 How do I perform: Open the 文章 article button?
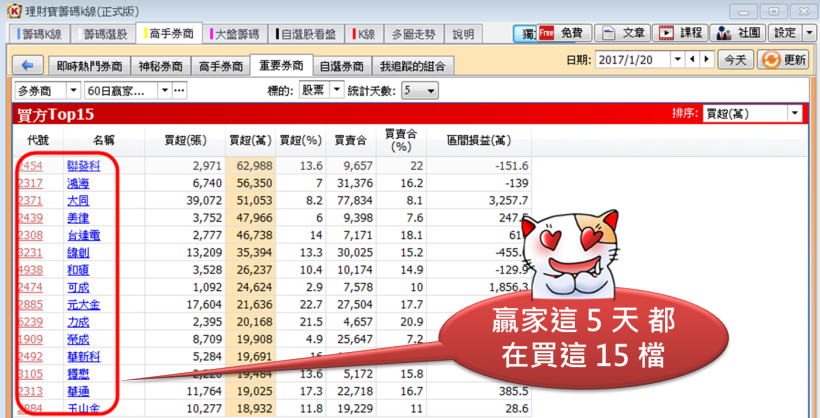pyautogui.click(x=625, y=33)
